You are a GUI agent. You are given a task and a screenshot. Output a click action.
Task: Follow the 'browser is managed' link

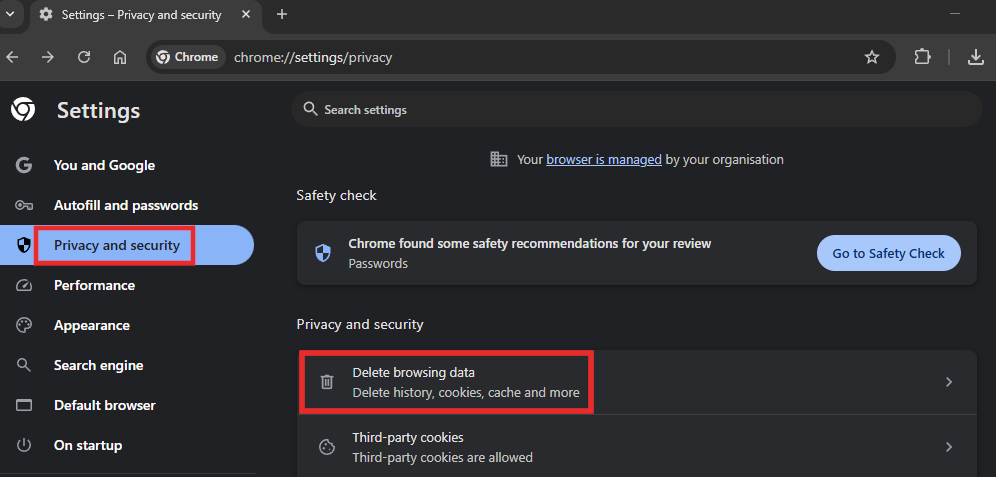604,159
